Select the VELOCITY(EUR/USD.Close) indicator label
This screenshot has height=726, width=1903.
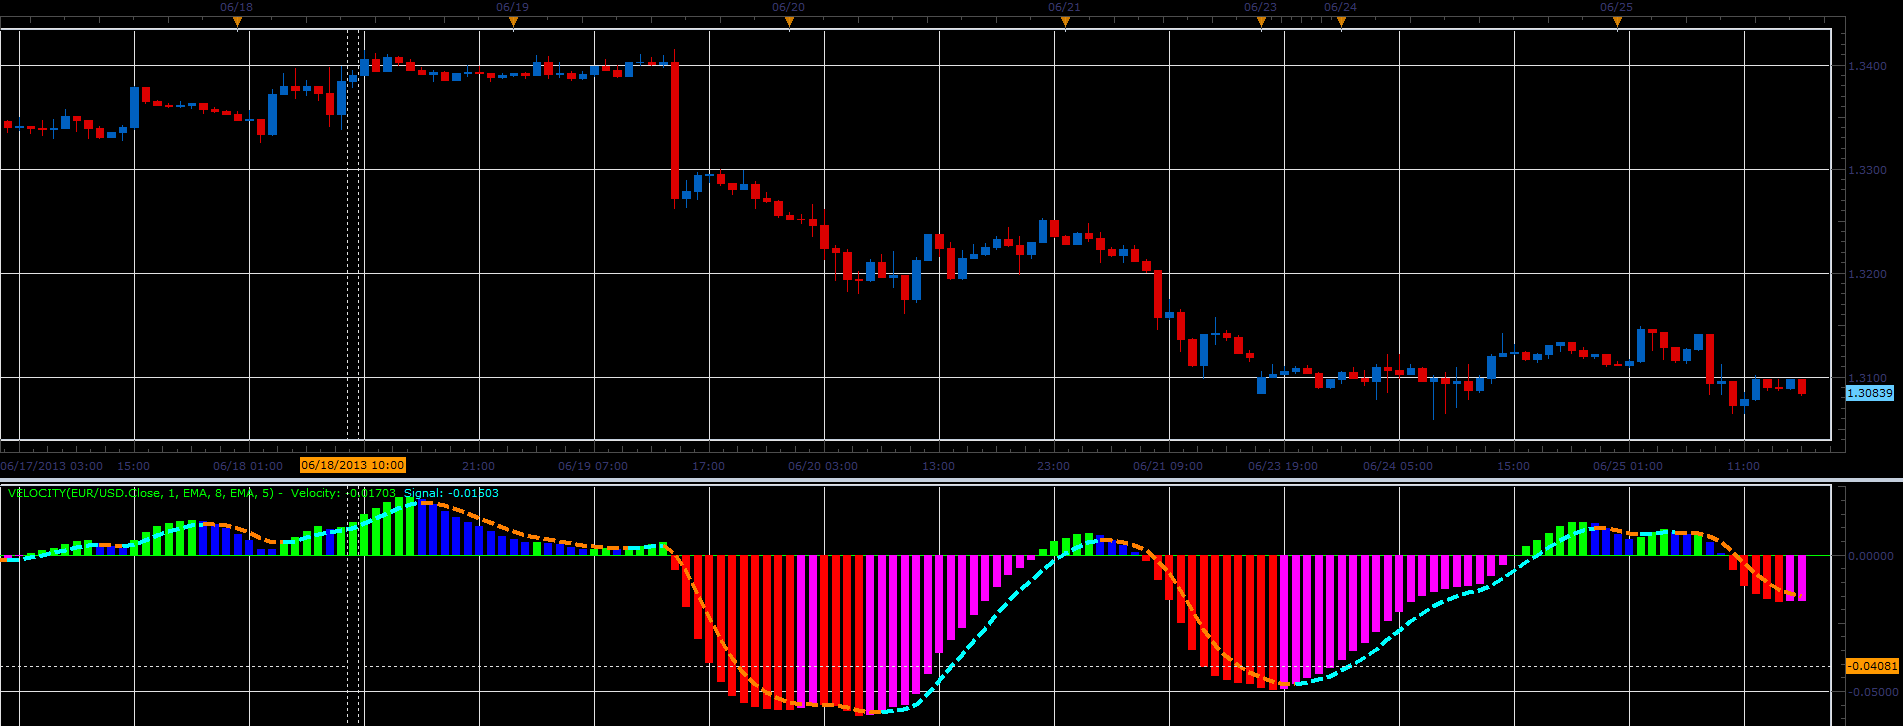tap(141, 493)
